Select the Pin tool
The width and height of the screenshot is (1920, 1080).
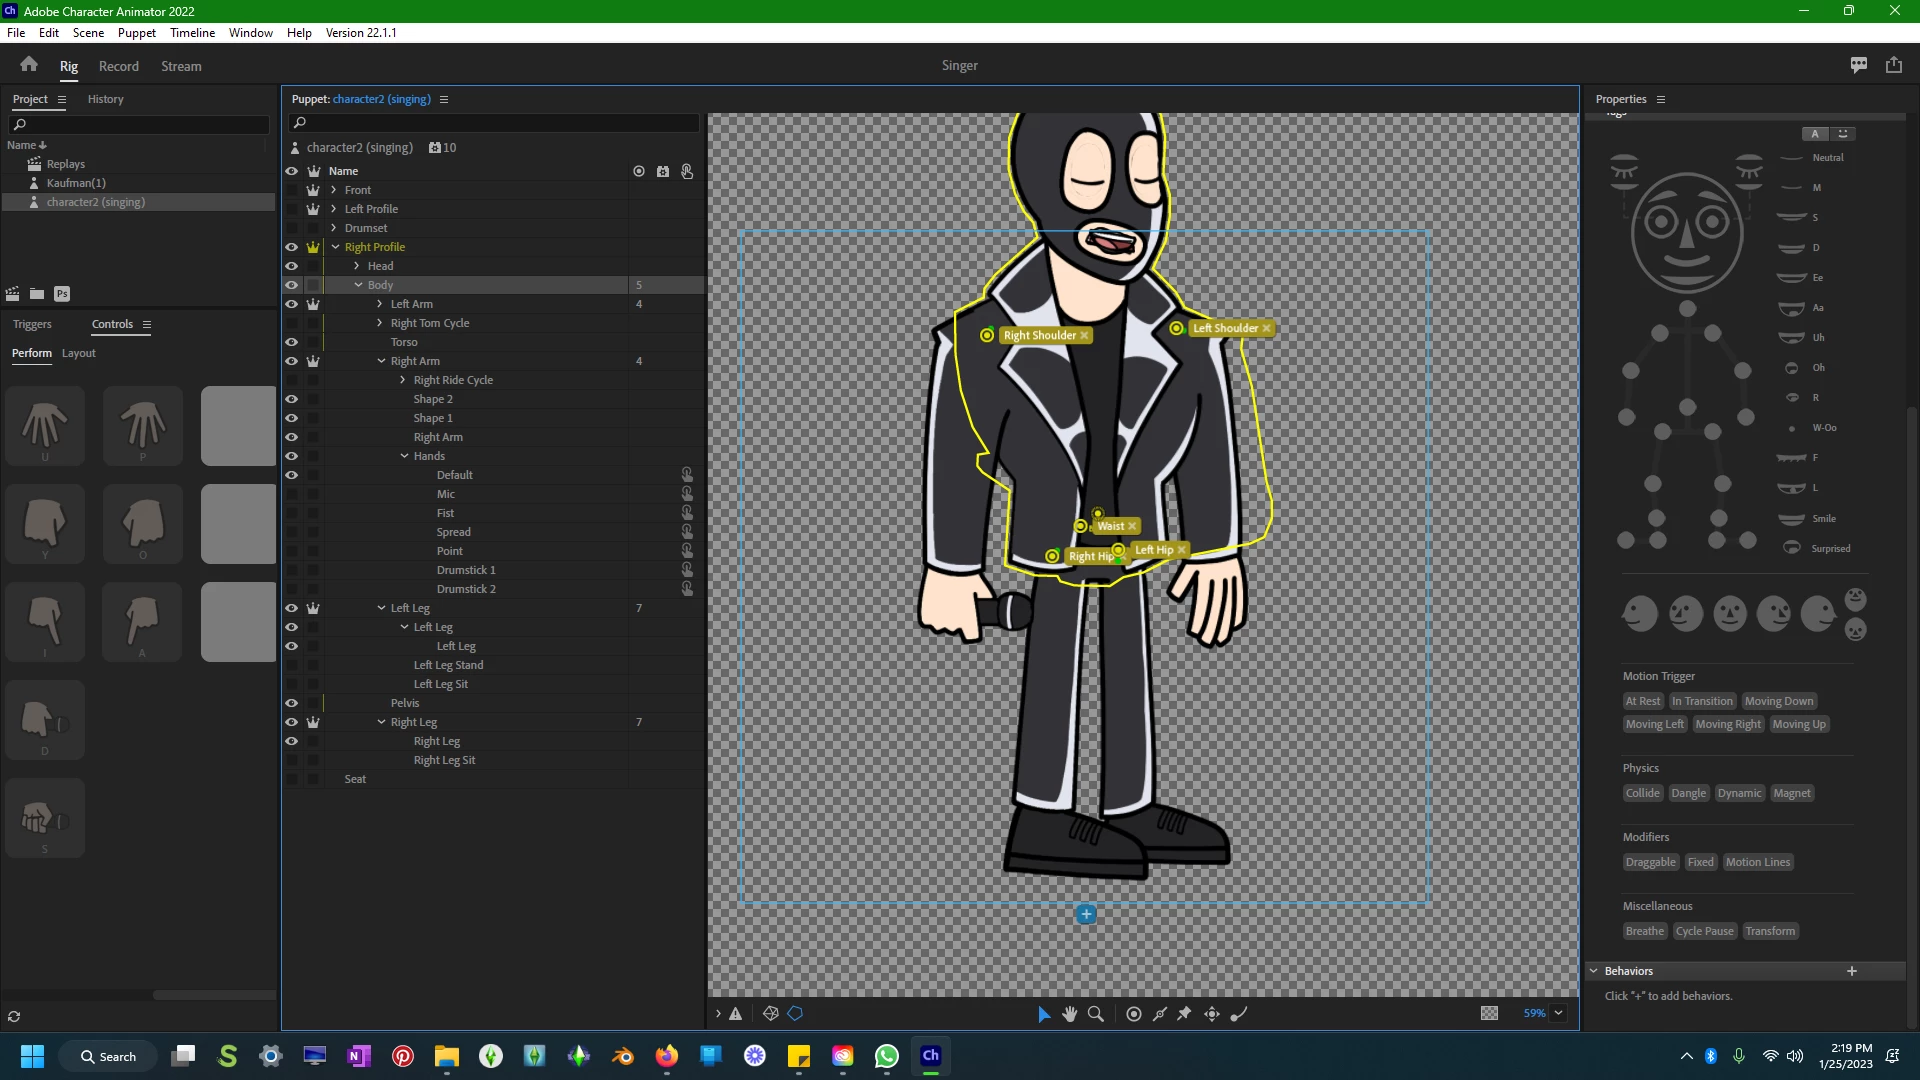[1185, 1014]
